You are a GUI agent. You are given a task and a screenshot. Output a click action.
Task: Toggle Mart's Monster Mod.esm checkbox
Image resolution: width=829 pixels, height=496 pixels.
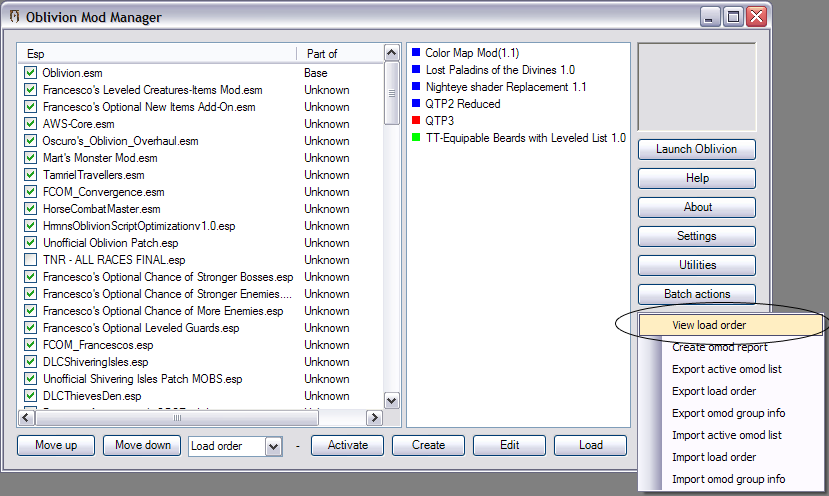(30, 158)
